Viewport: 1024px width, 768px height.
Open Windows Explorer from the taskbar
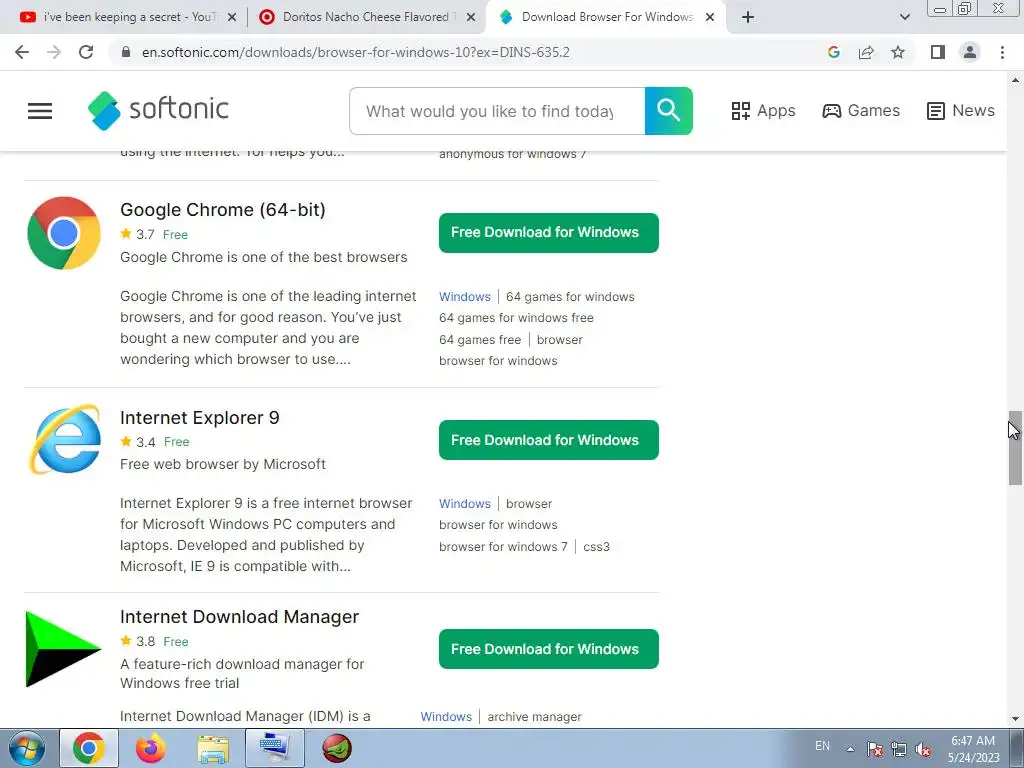(213, 748)
